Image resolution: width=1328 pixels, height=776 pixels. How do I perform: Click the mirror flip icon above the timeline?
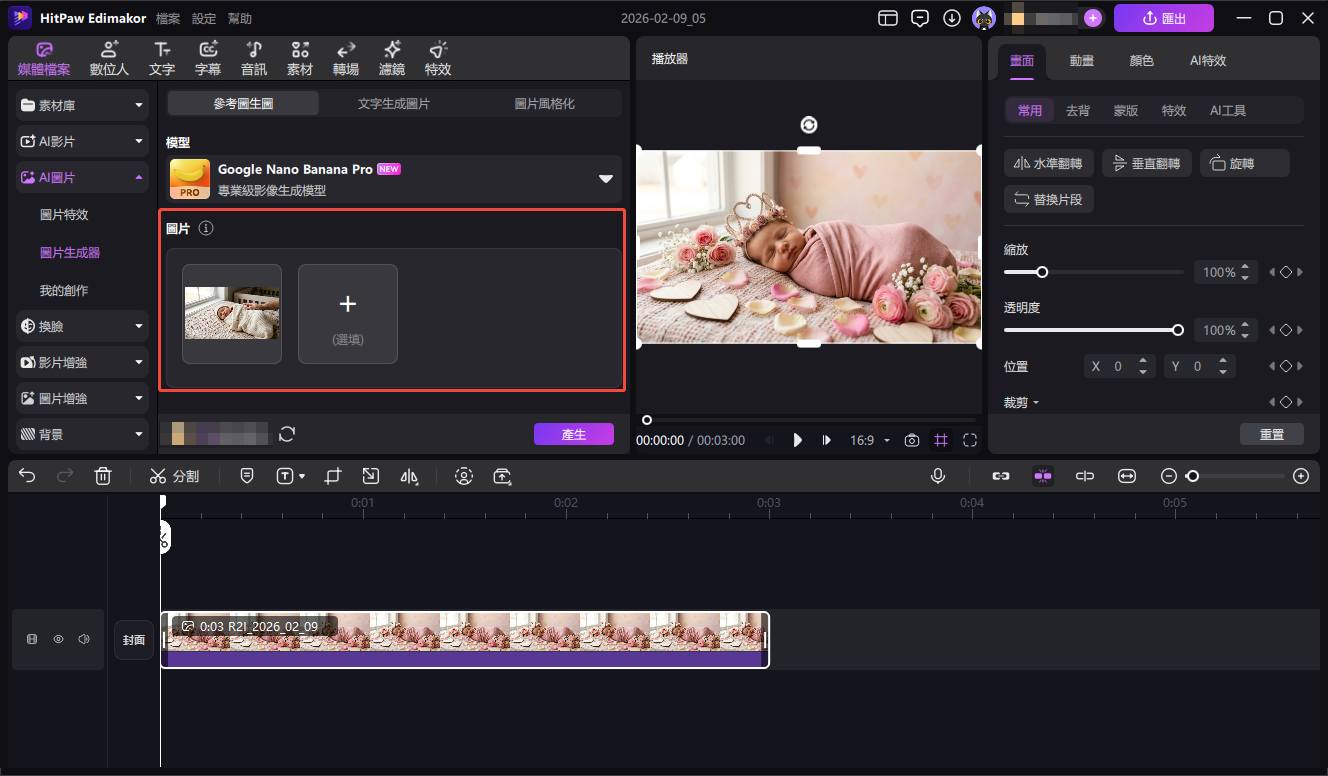point(409,477)
